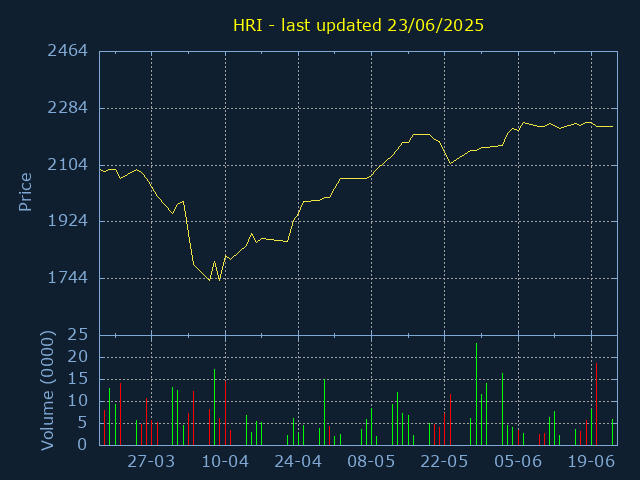Click the 'Price' axis label

point(25,192)
